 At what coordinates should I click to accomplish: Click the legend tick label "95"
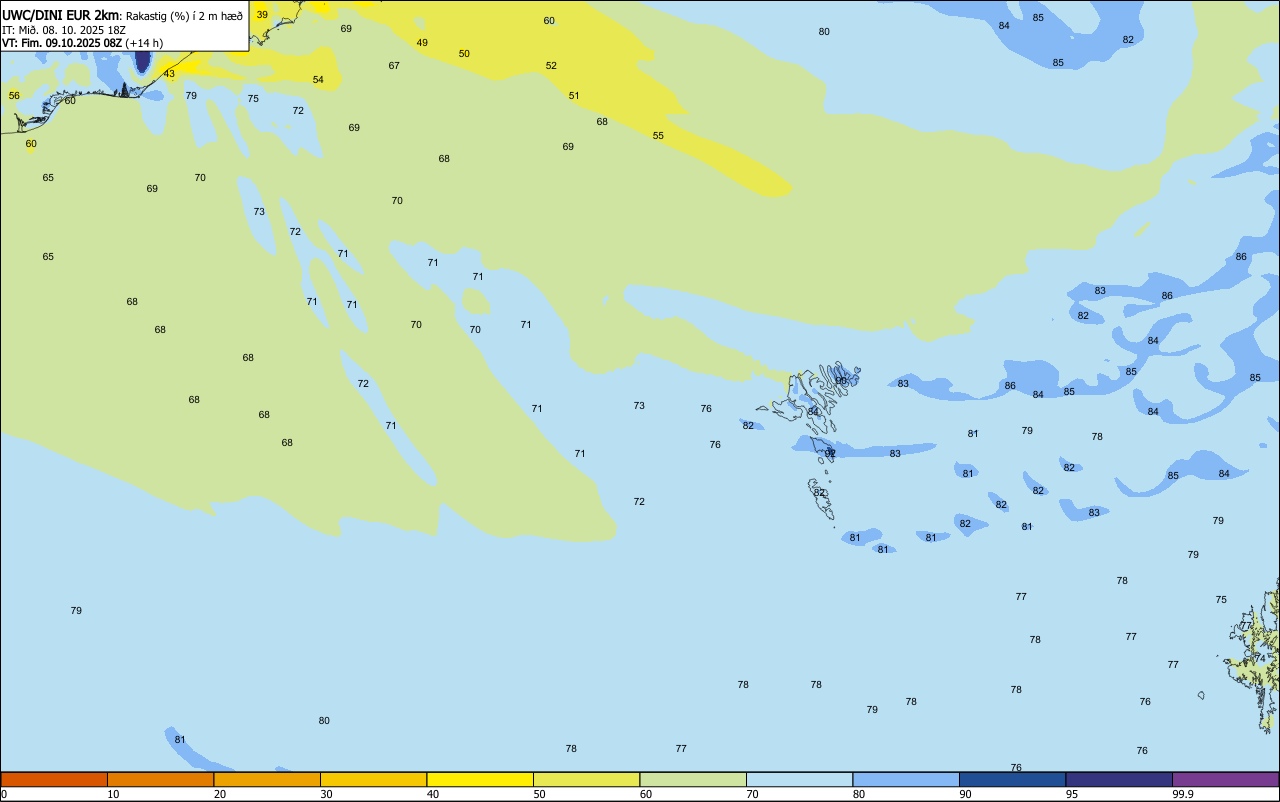[1072, 794]
